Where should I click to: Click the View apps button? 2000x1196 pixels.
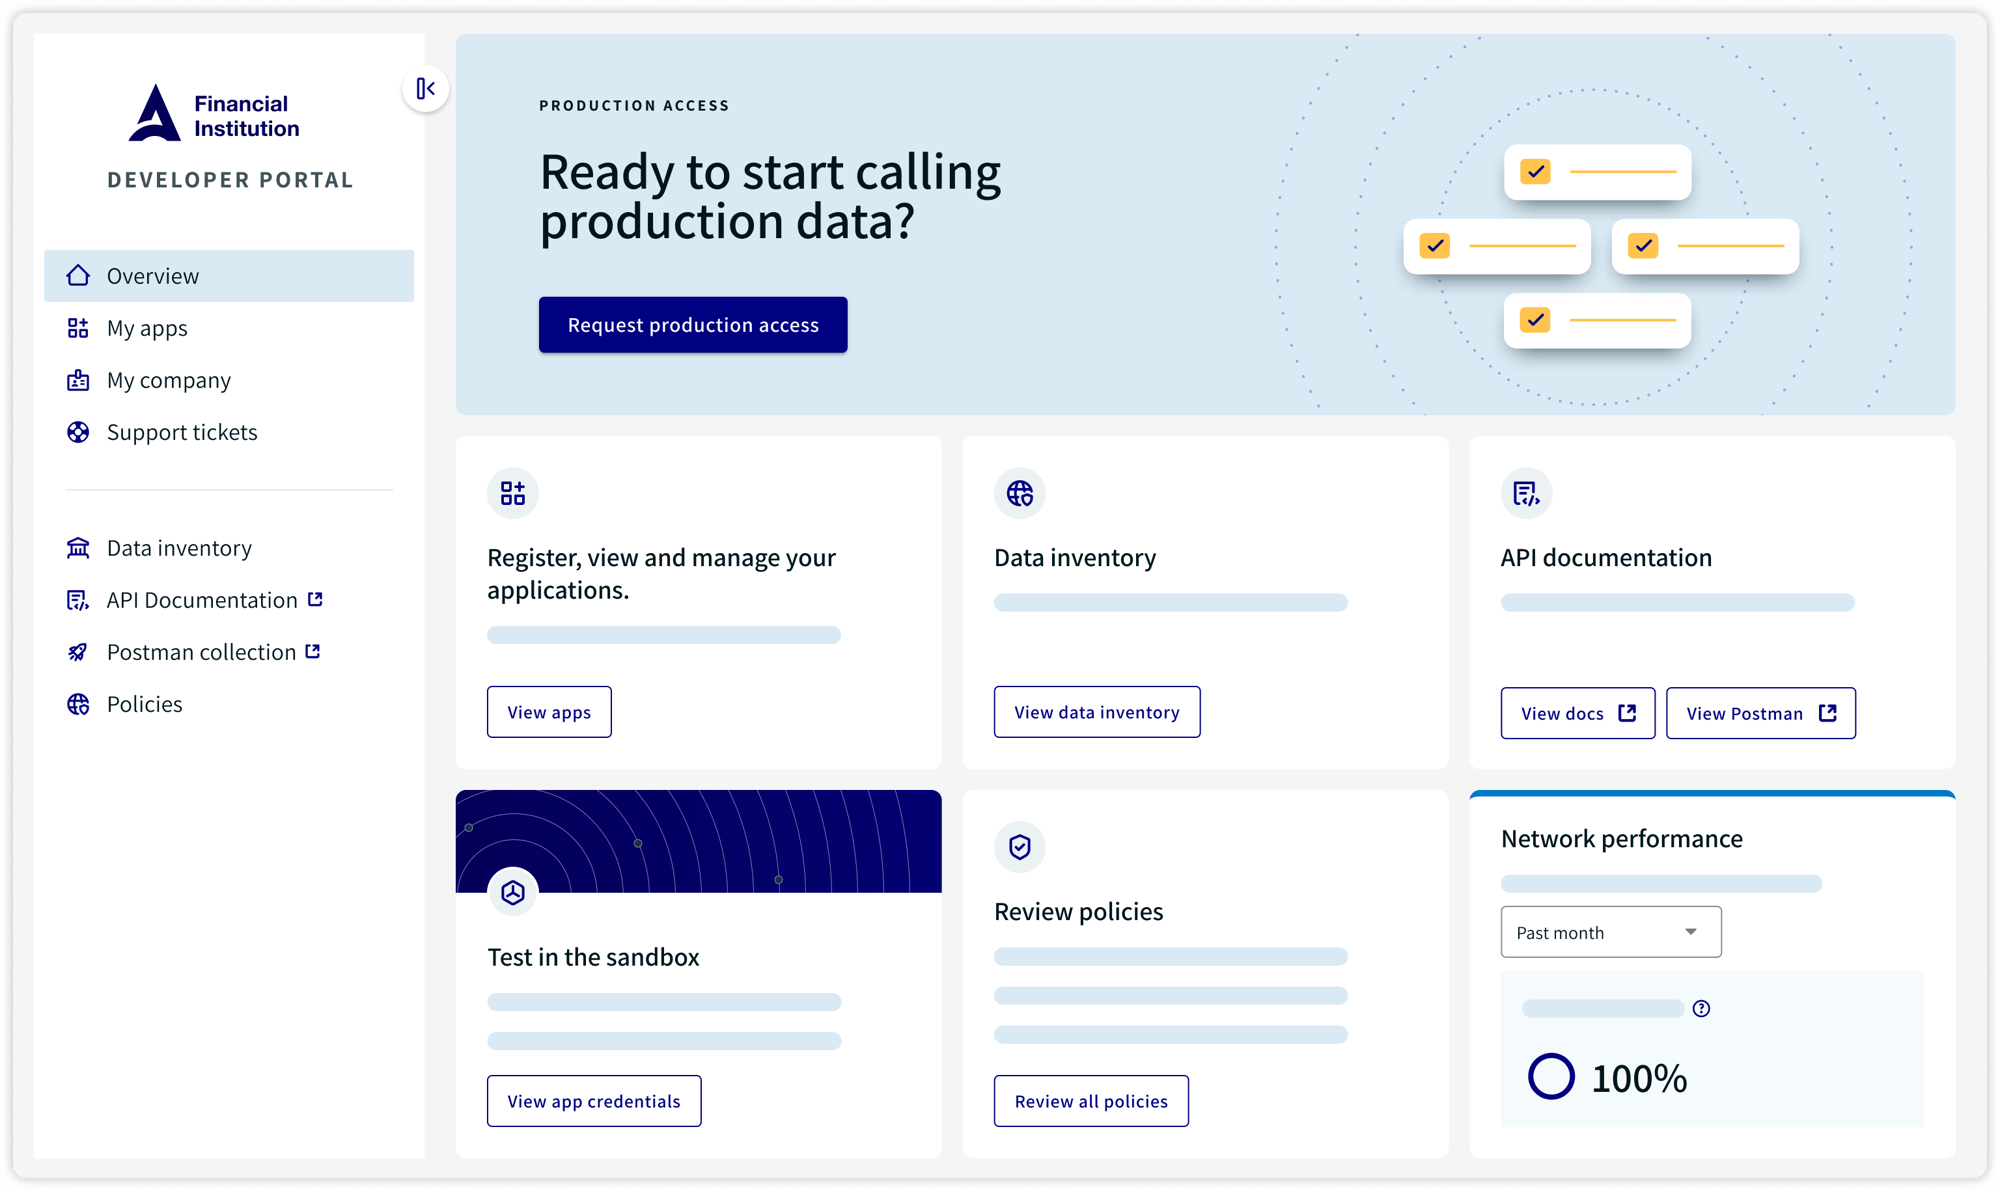[549, 711]
